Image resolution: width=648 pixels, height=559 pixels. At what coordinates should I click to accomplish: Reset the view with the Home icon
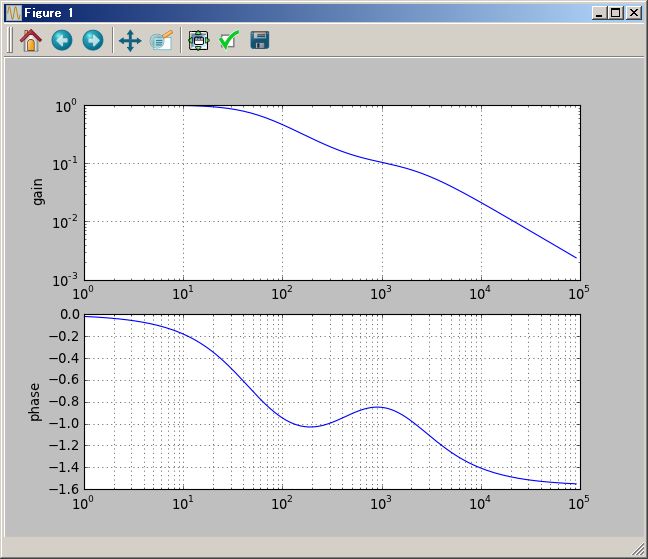click(x=31, y=40)
